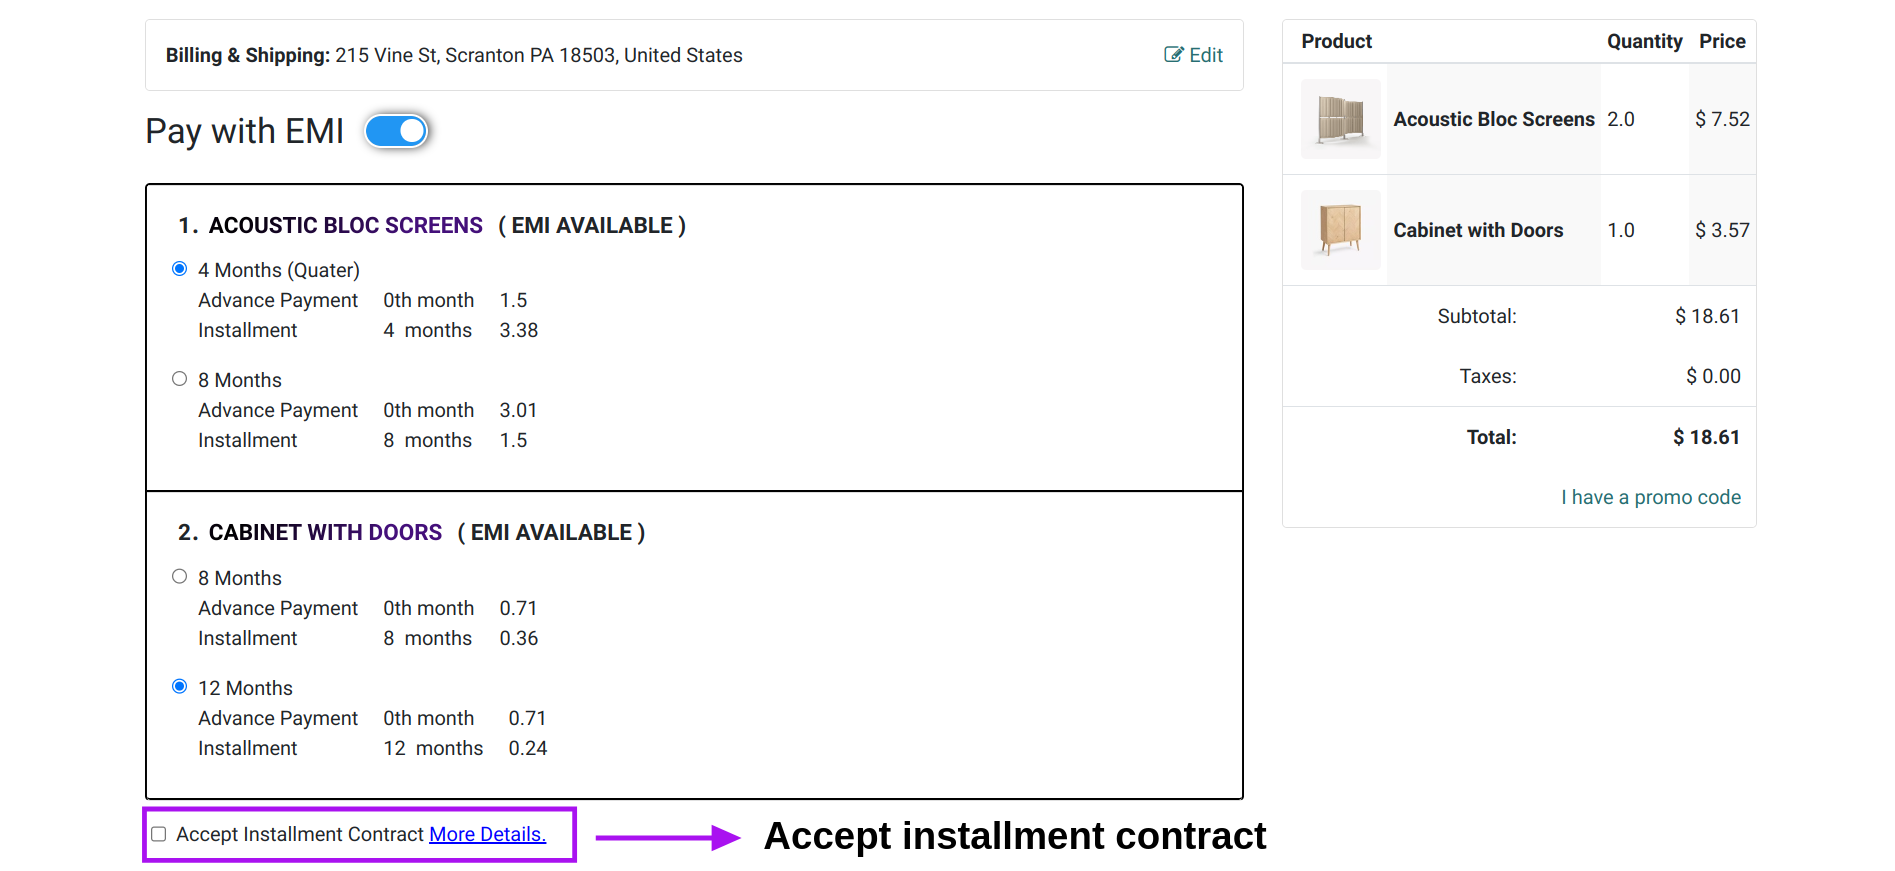Open Cabinet with Doors product thumbnail
1895x871 pixels.
coord(1340,230)
